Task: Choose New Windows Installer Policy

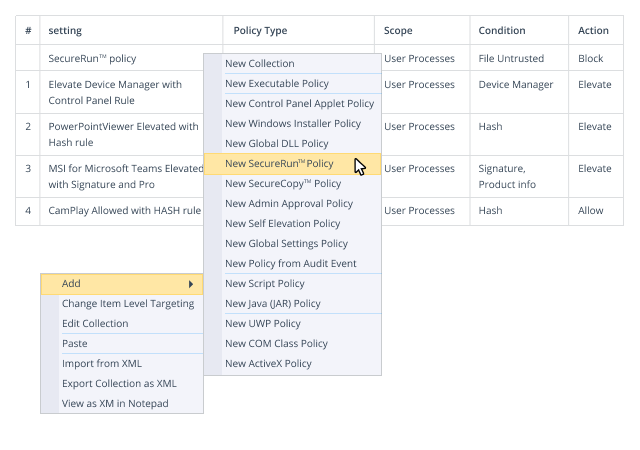Action: click(293, 124)
